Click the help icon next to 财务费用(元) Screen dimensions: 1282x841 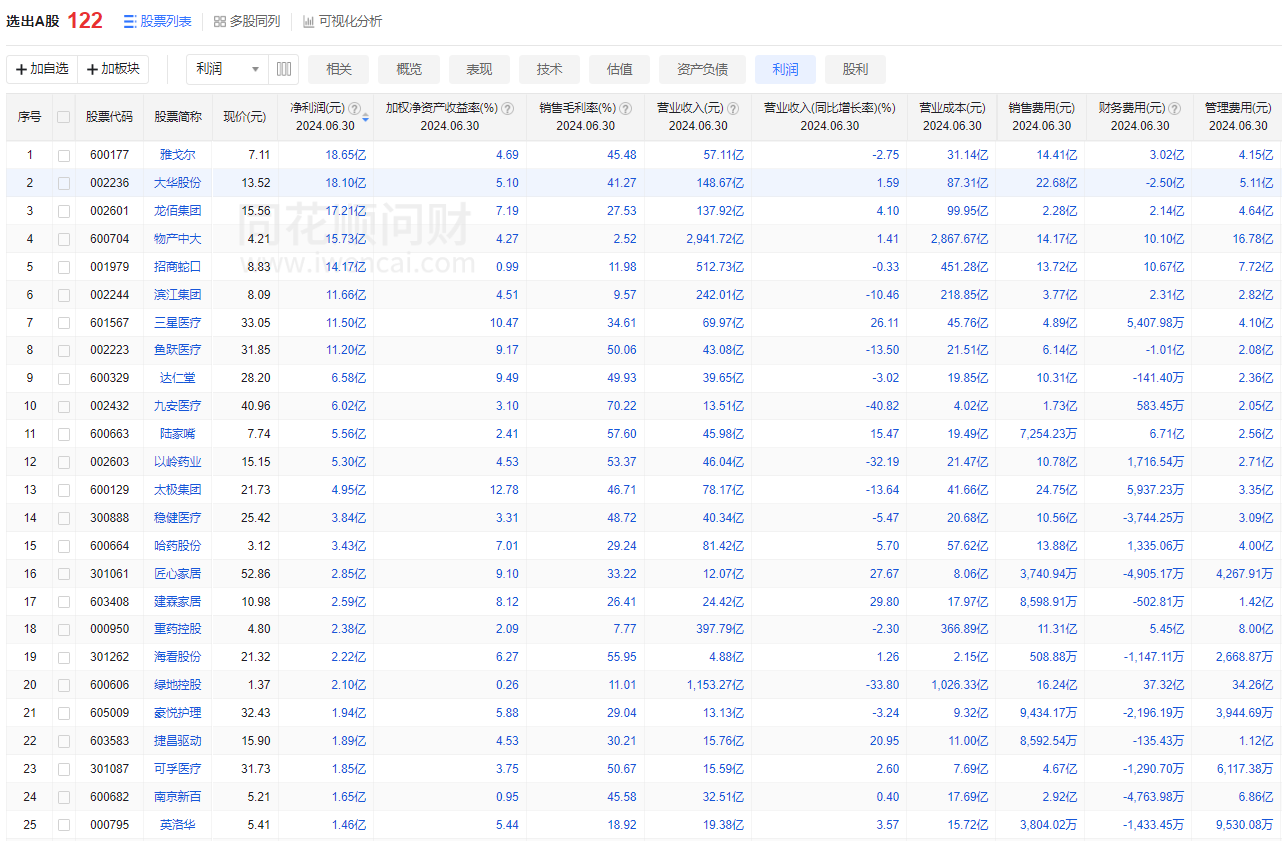point(1175,108)
